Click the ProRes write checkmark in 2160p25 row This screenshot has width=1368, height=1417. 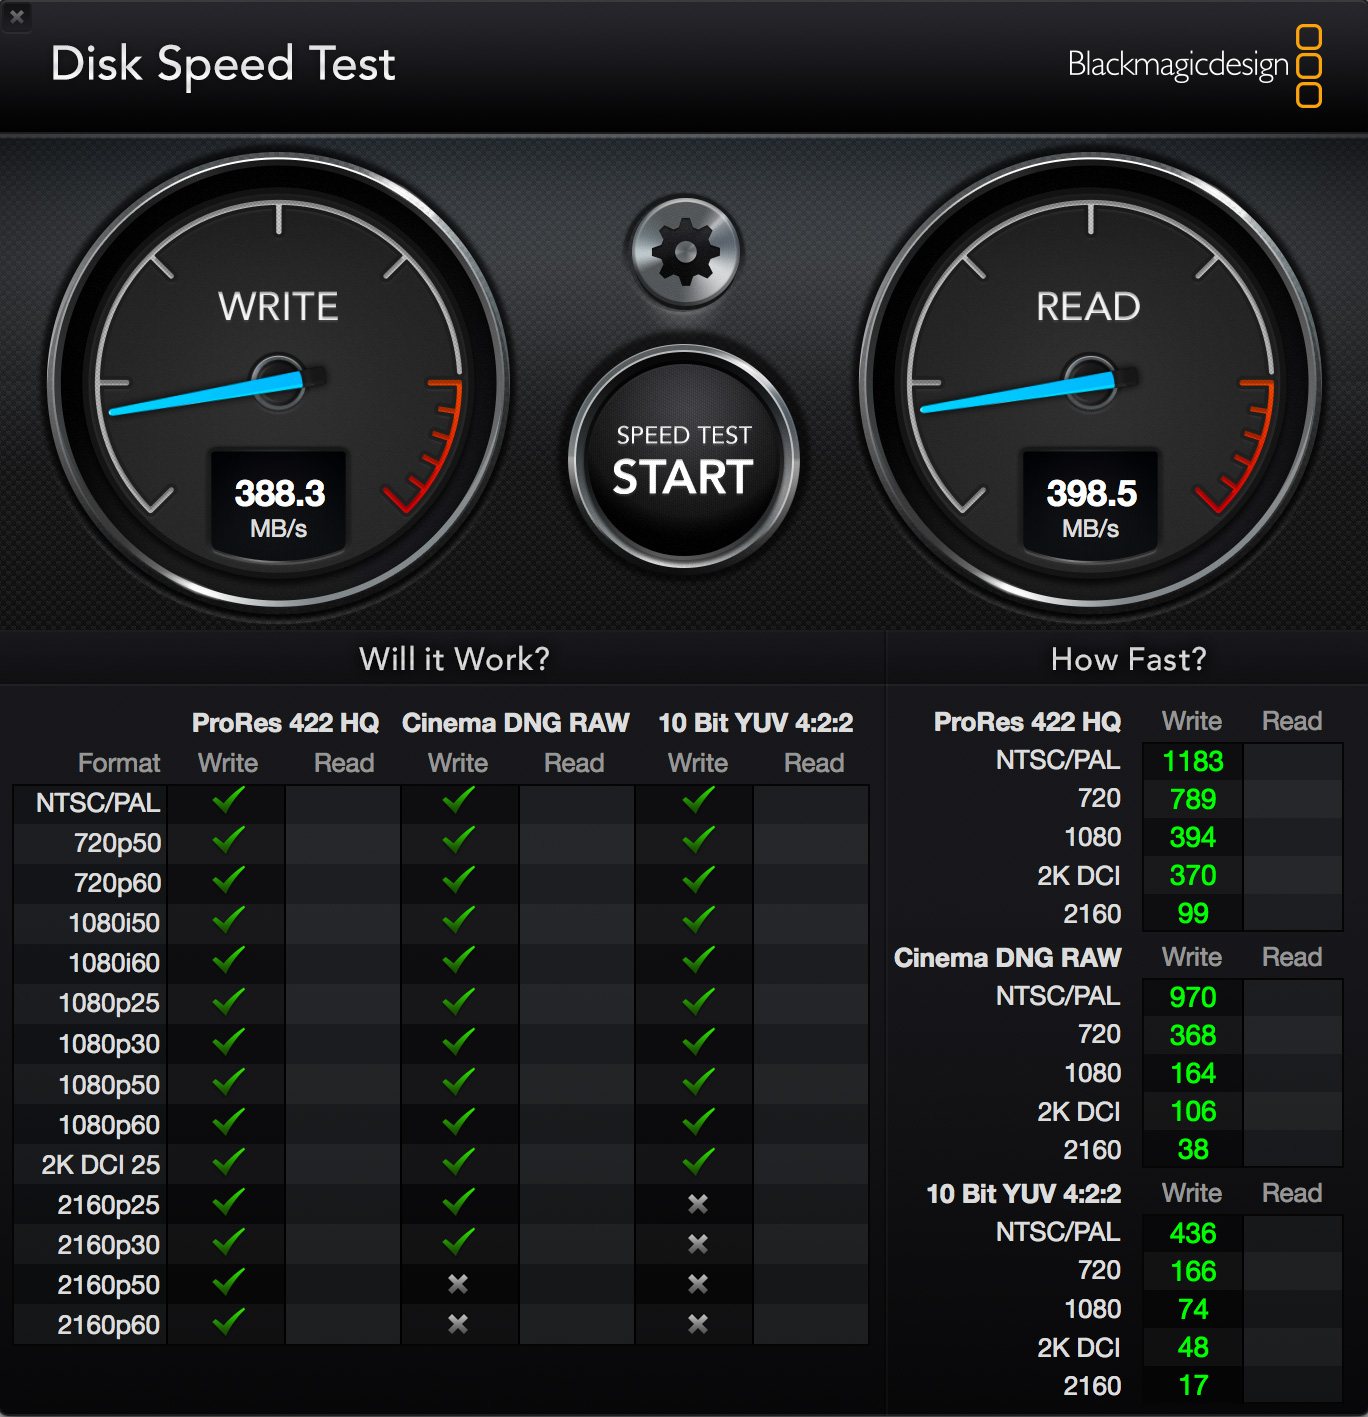click(x=228, y=1202)
